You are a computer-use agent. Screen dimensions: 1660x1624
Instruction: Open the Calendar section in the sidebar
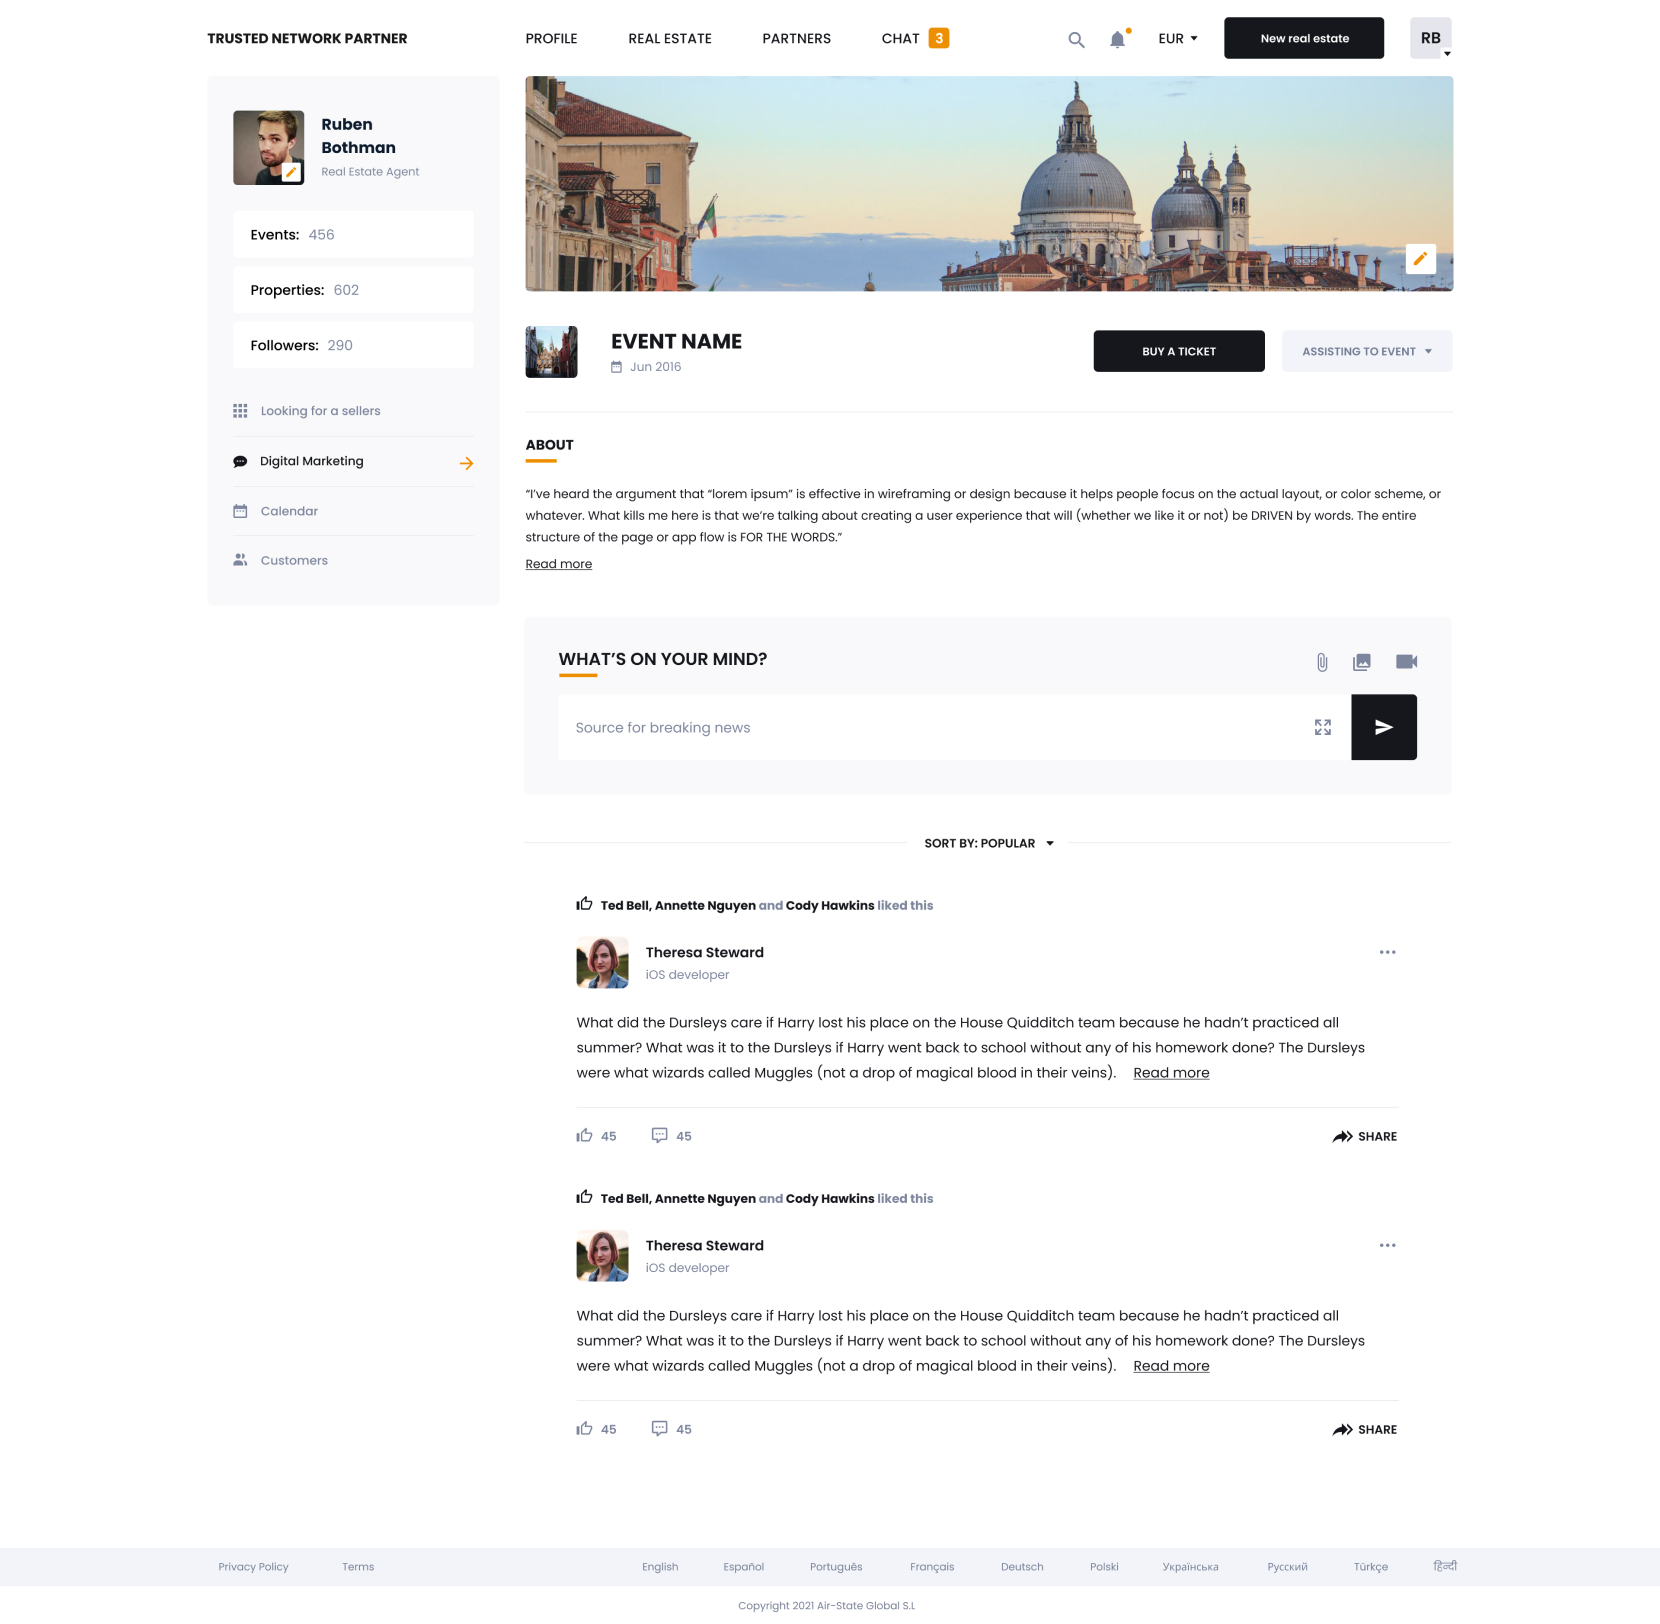click(x=289, y=511)
